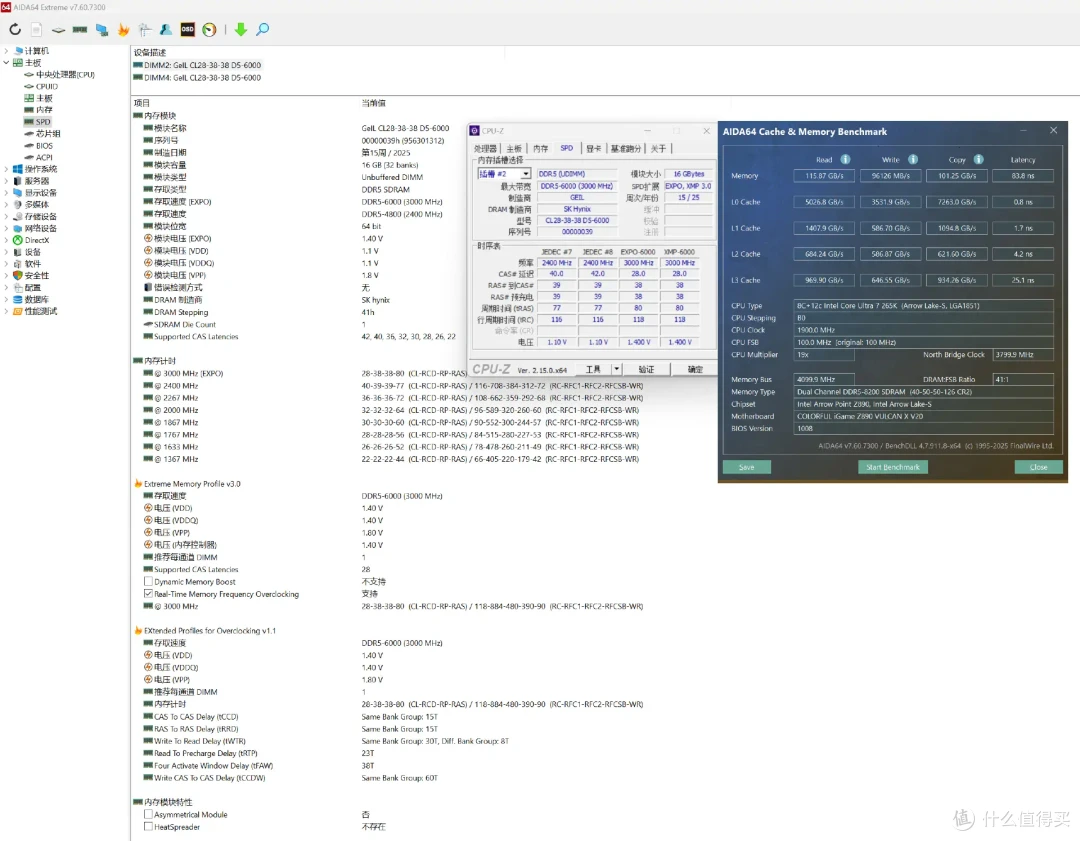Image resolution: width=1080 pixels, height=841 pixels.
Task: Click the CPU-Z purple title bar icon
Action: tap(475, 130)
